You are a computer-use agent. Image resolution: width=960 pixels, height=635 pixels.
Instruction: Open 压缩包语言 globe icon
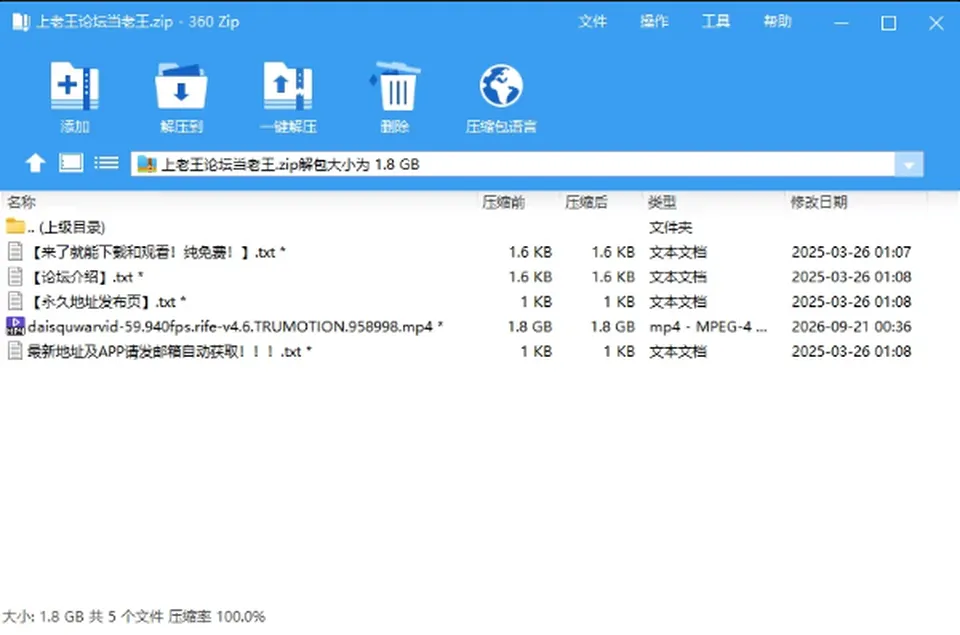[501, 86]
